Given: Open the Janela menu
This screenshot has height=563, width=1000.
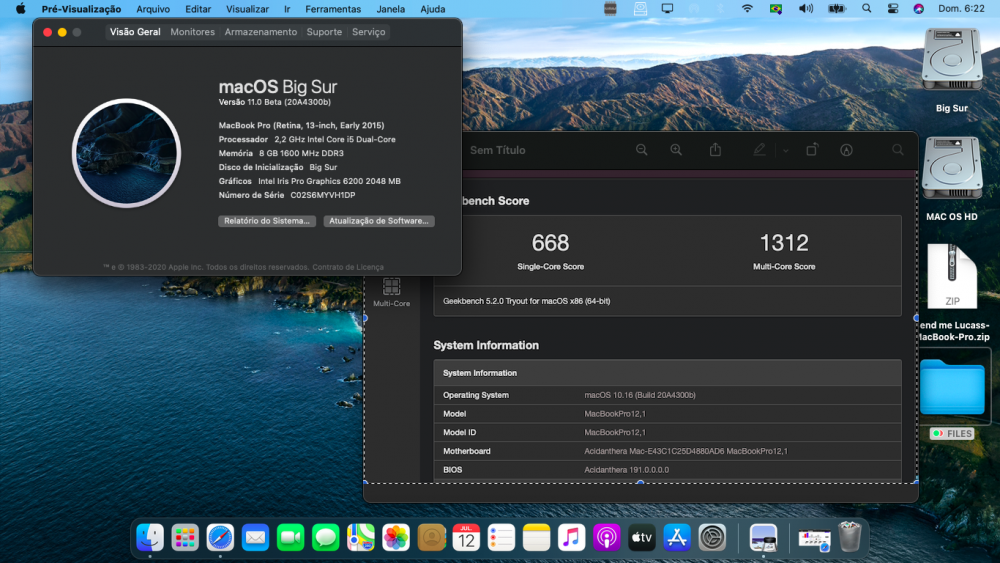Looking at the screenshot, I should (390, 9).
